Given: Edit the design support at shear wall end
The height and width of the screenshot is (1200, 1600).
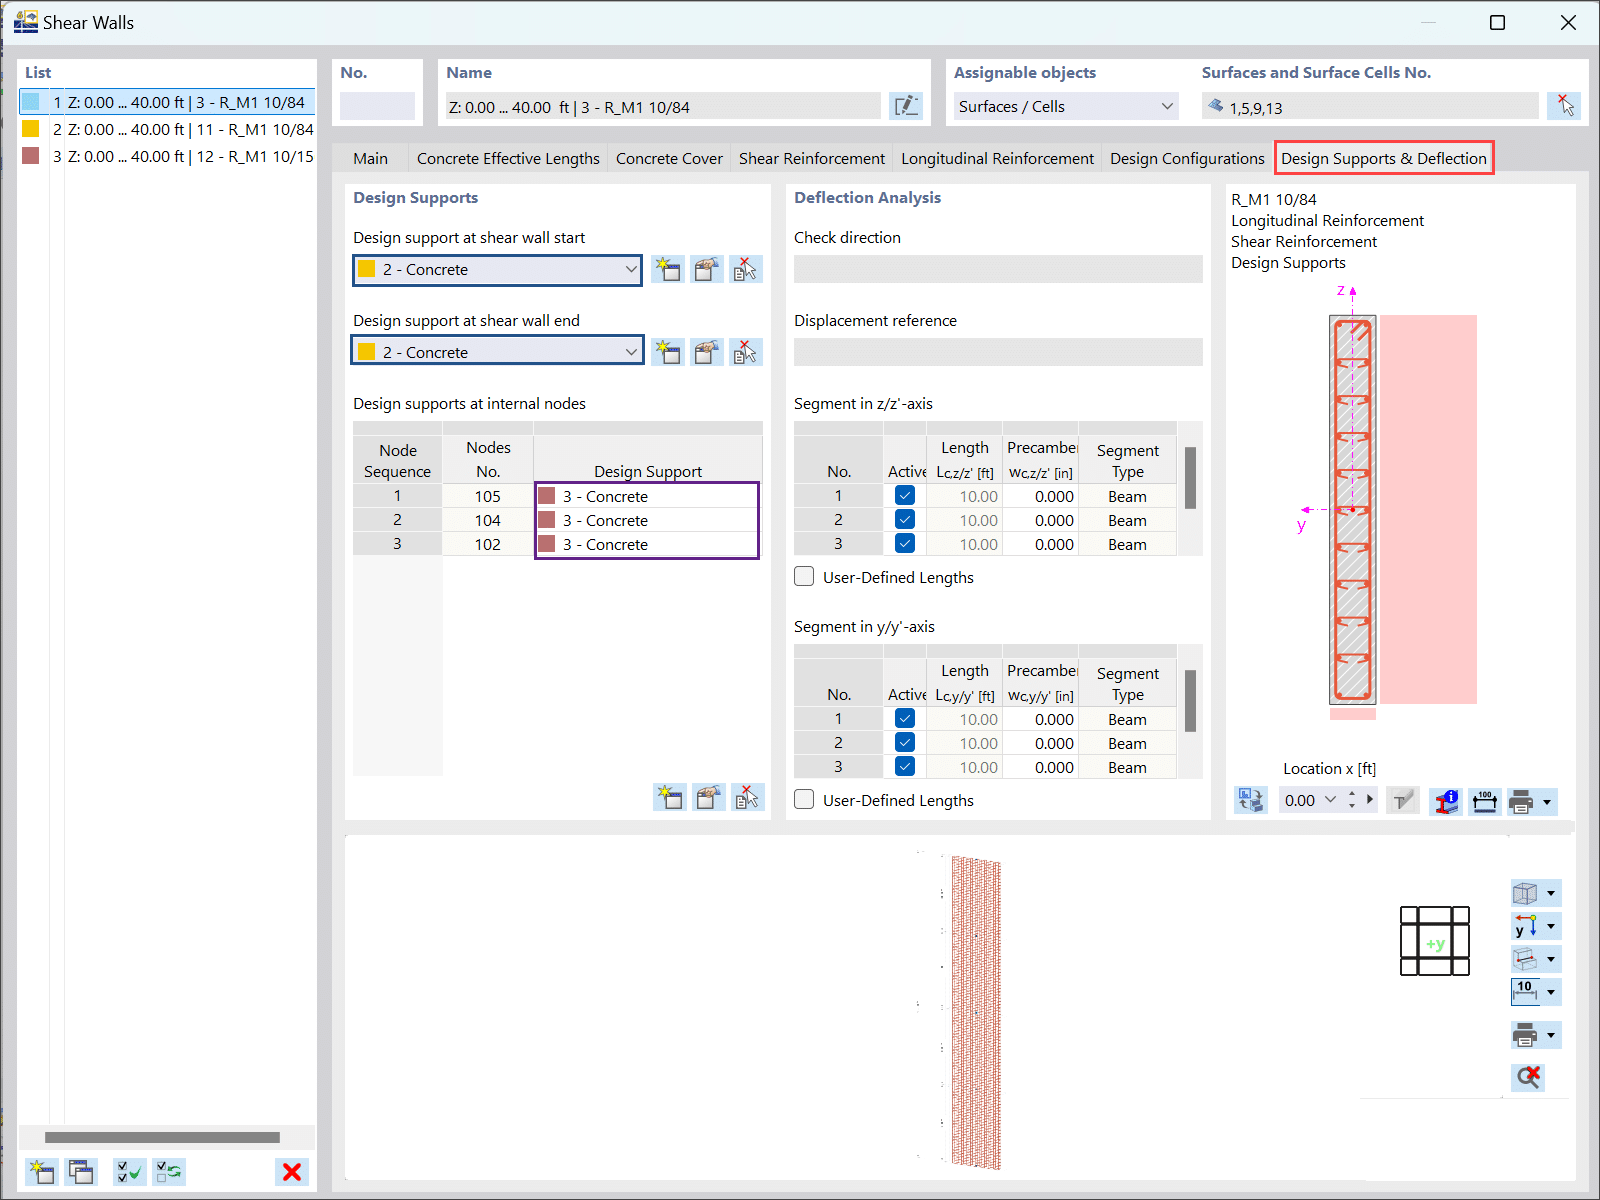Looking at the screenshot, I should (707, 352).
